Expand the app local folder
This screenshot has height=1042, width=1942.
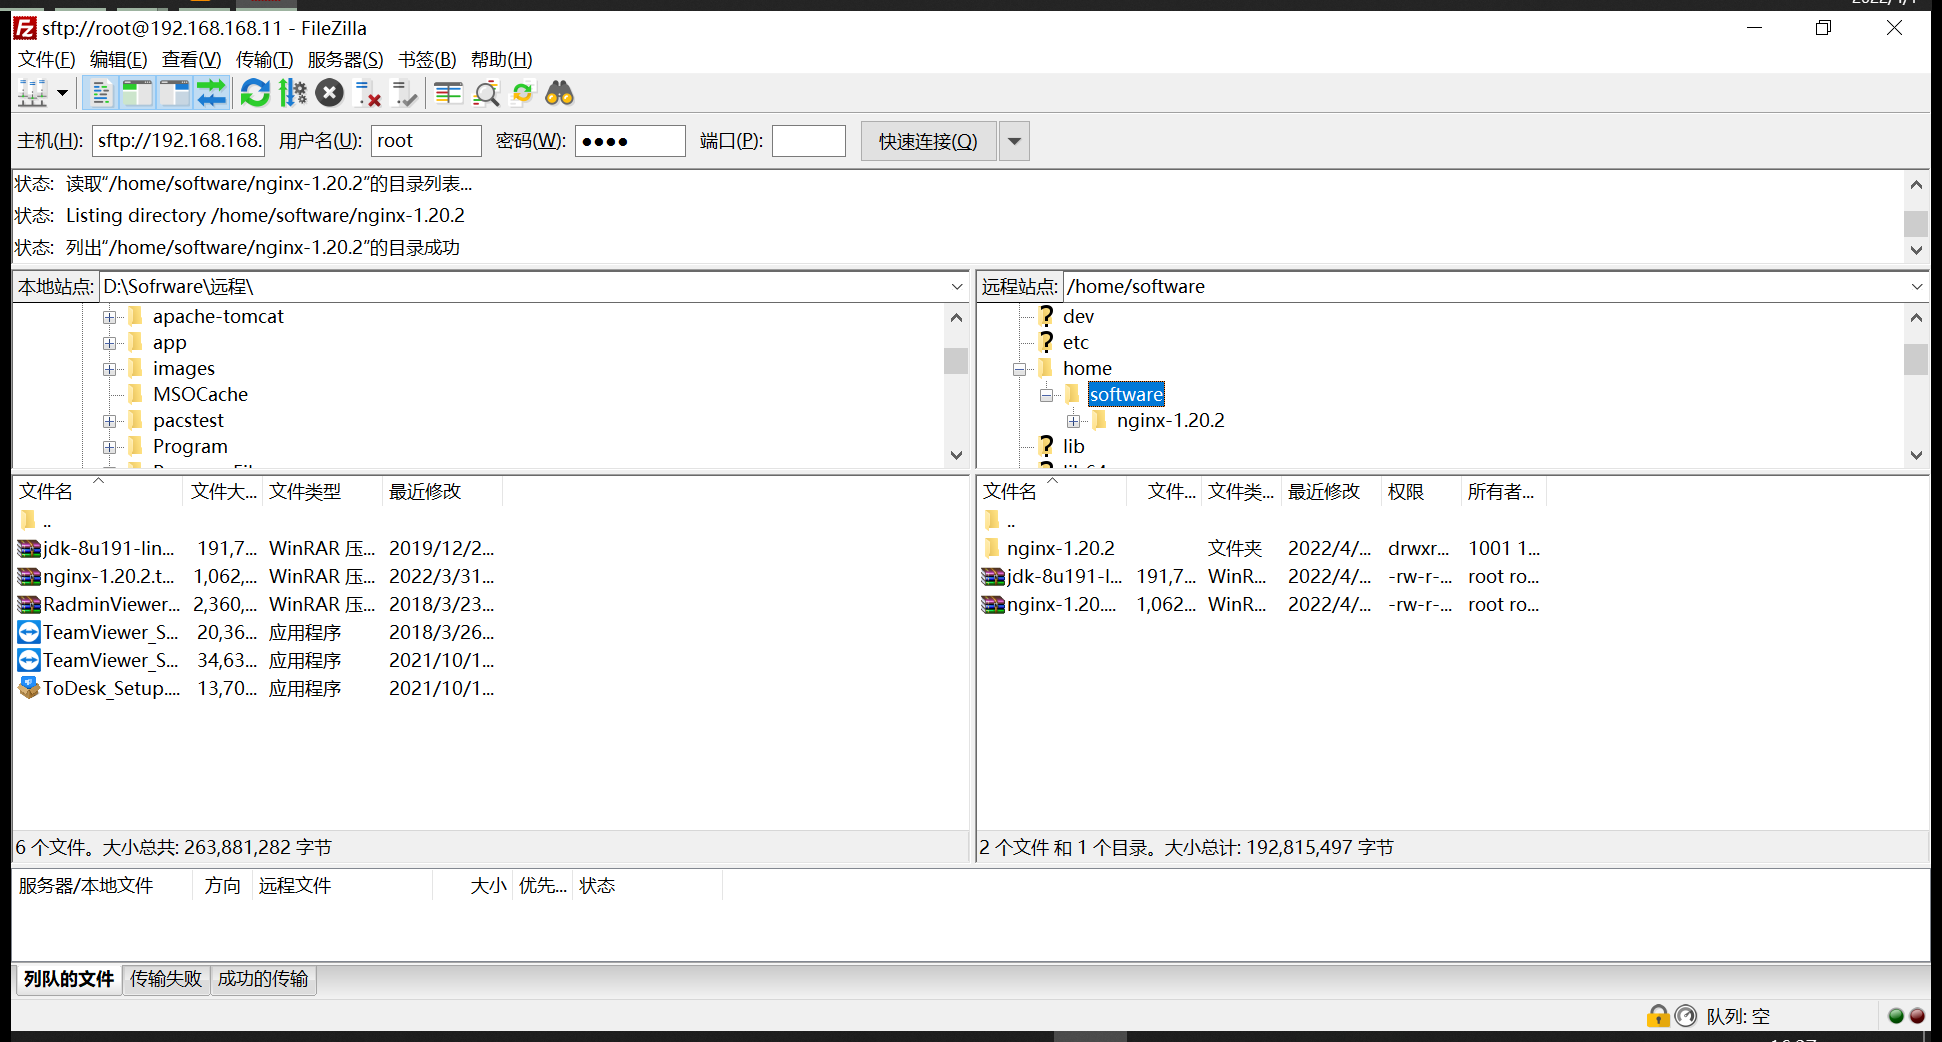click(110, 343)
